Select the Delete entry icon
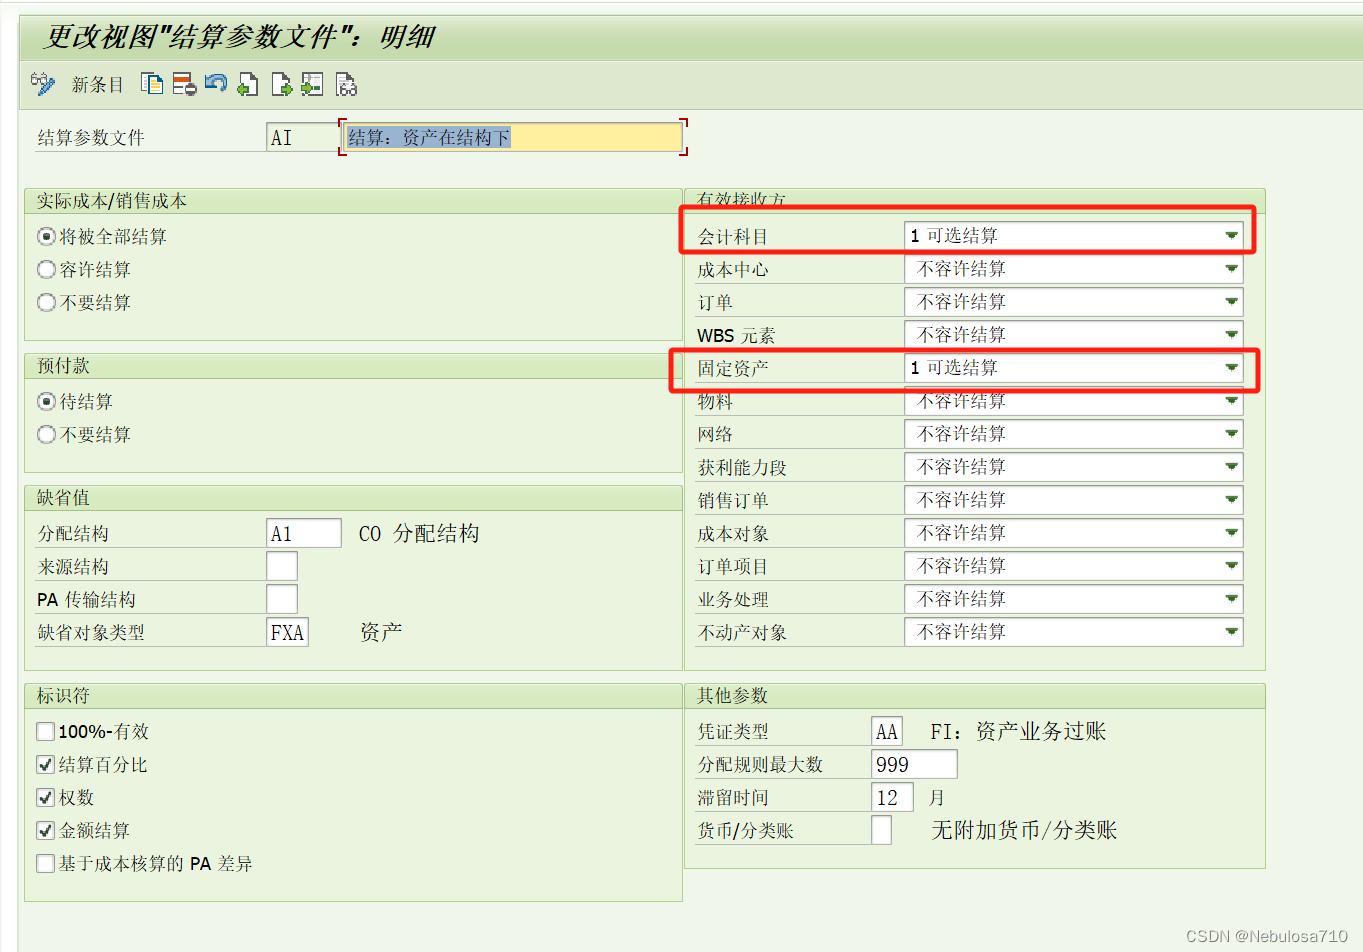Viewport: 1363px width, 952px height. pyautogui.click(x=183, y=84)
